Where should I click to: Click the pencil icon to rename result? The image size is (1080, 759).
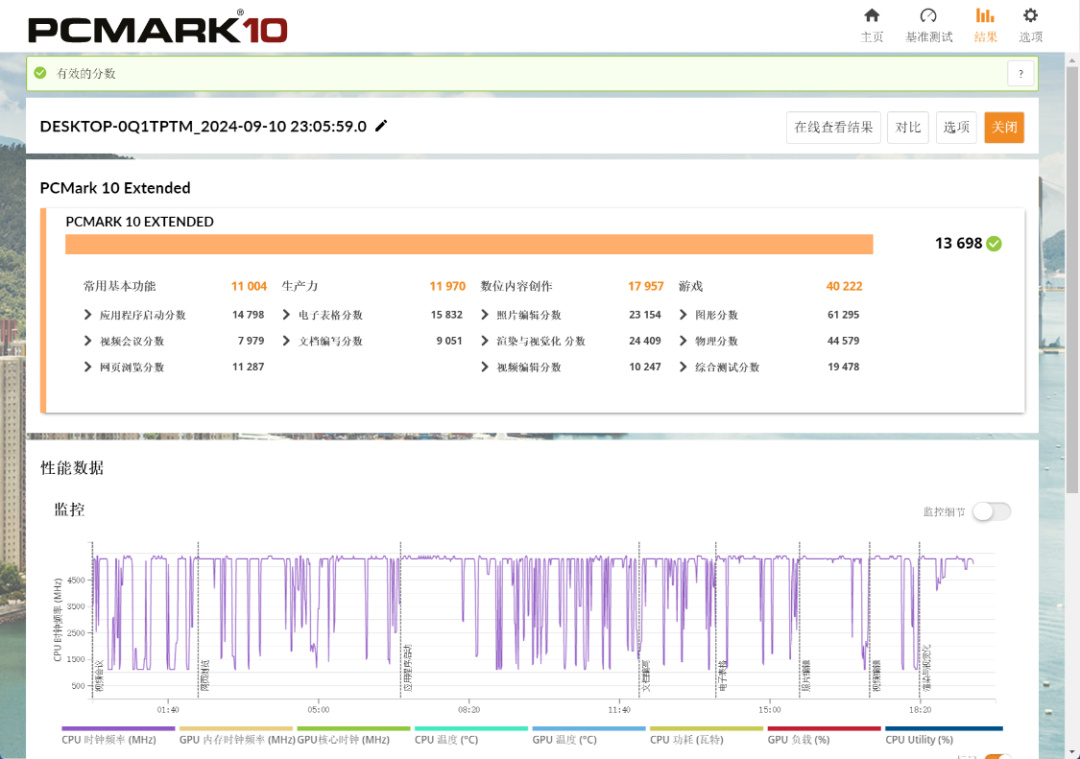coord(381,125)
